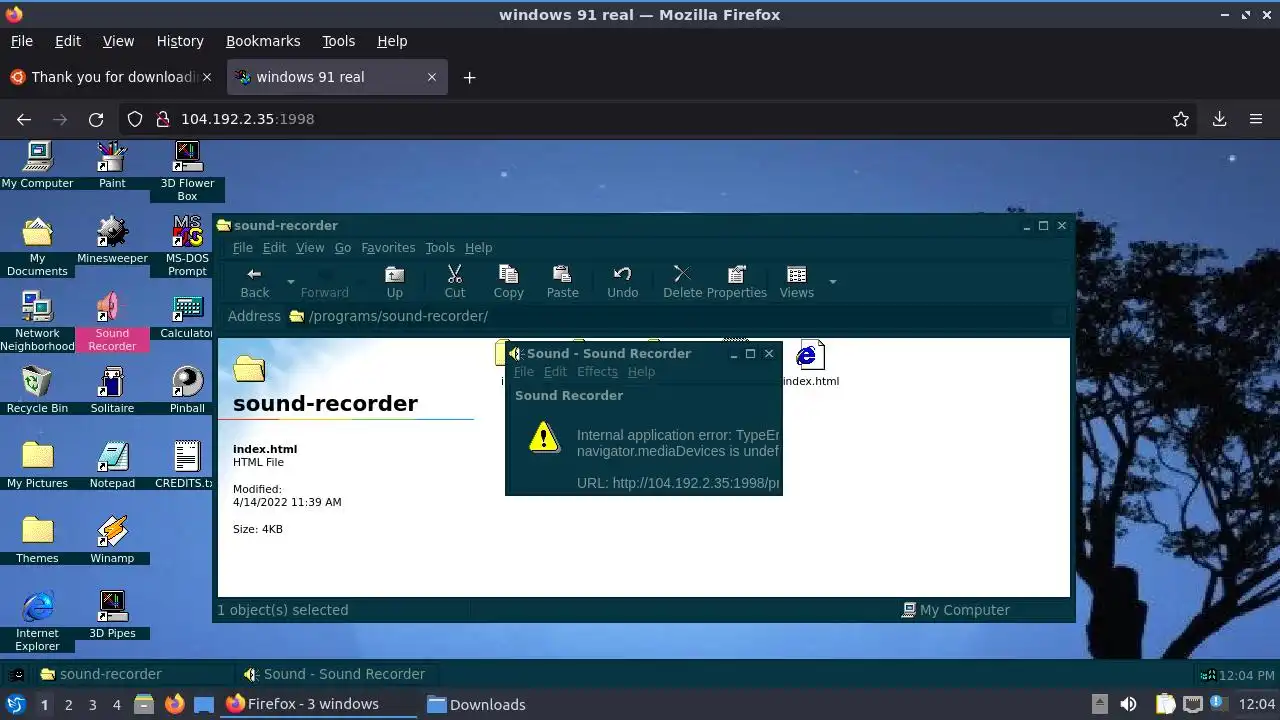The height and width of the screenshot is (720, 1280).
Task: Open Sound Recorder Effects menu
Action: 597,371
